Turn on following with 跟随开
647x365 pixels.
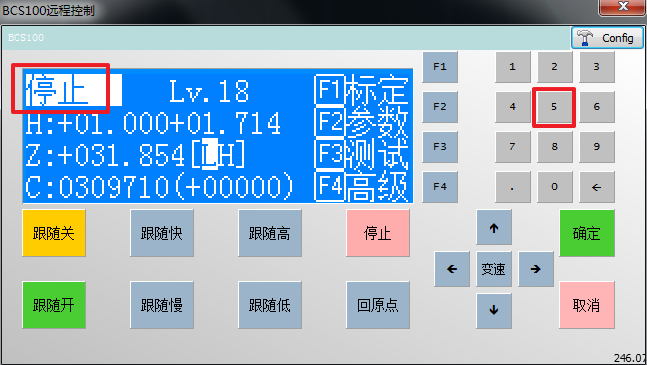[54, 305]
